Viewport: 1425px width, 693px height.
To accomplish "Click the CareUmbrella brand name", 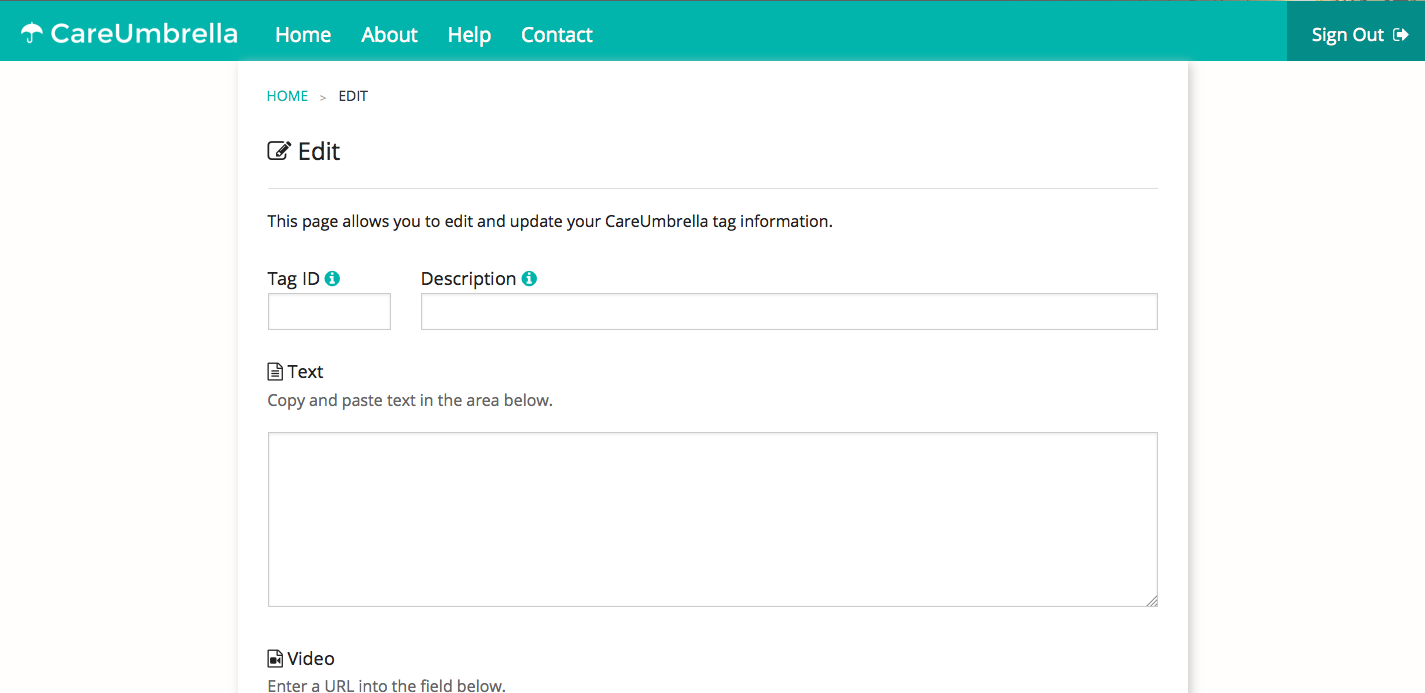I will click(x=144, y=34).
